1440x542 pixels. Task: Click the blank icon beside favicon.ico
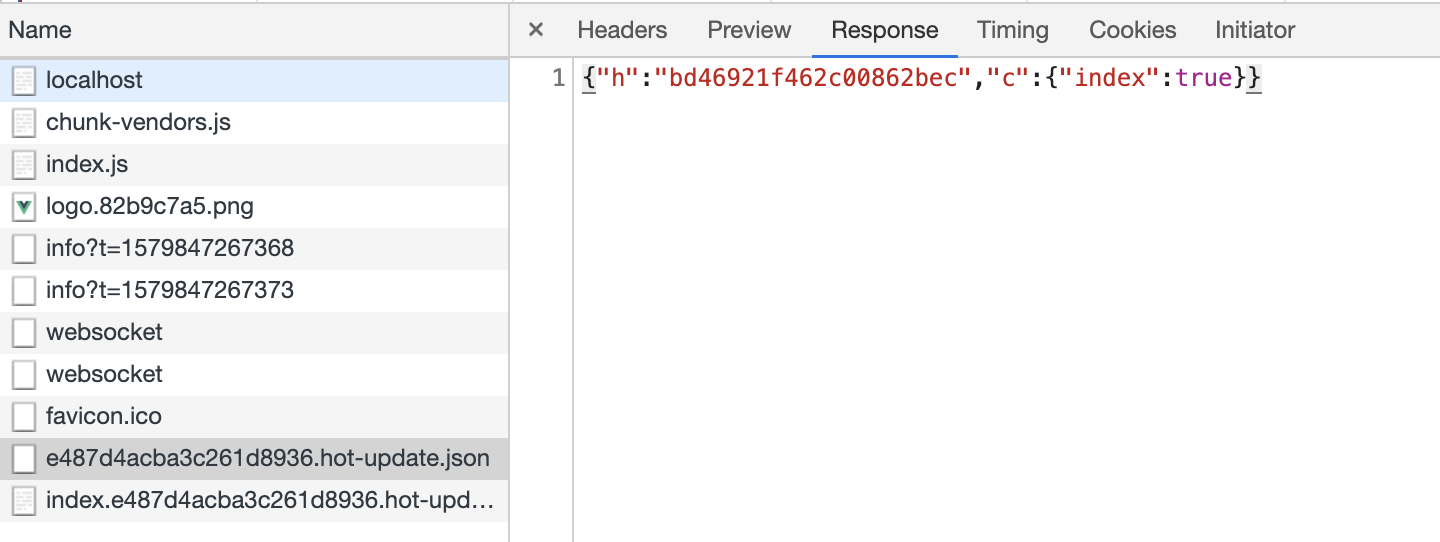pos(24,417)
